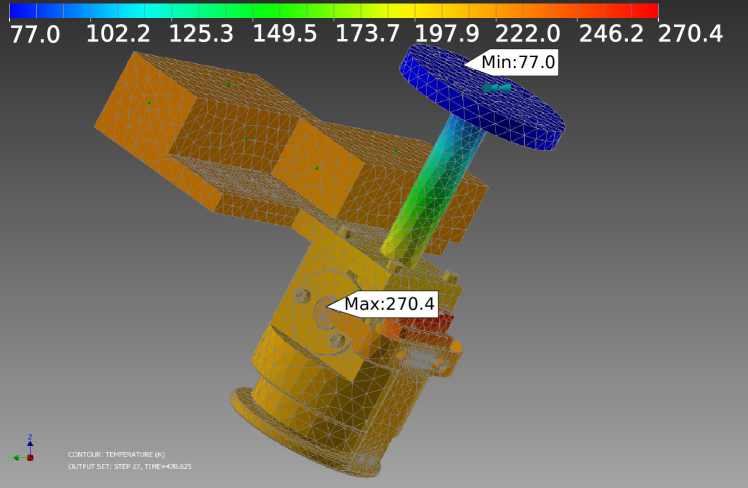Image resolution: width=748 pixels, height=488 pixels.
Task: Click the green middle of the color legend
Action: coord(267,10)
